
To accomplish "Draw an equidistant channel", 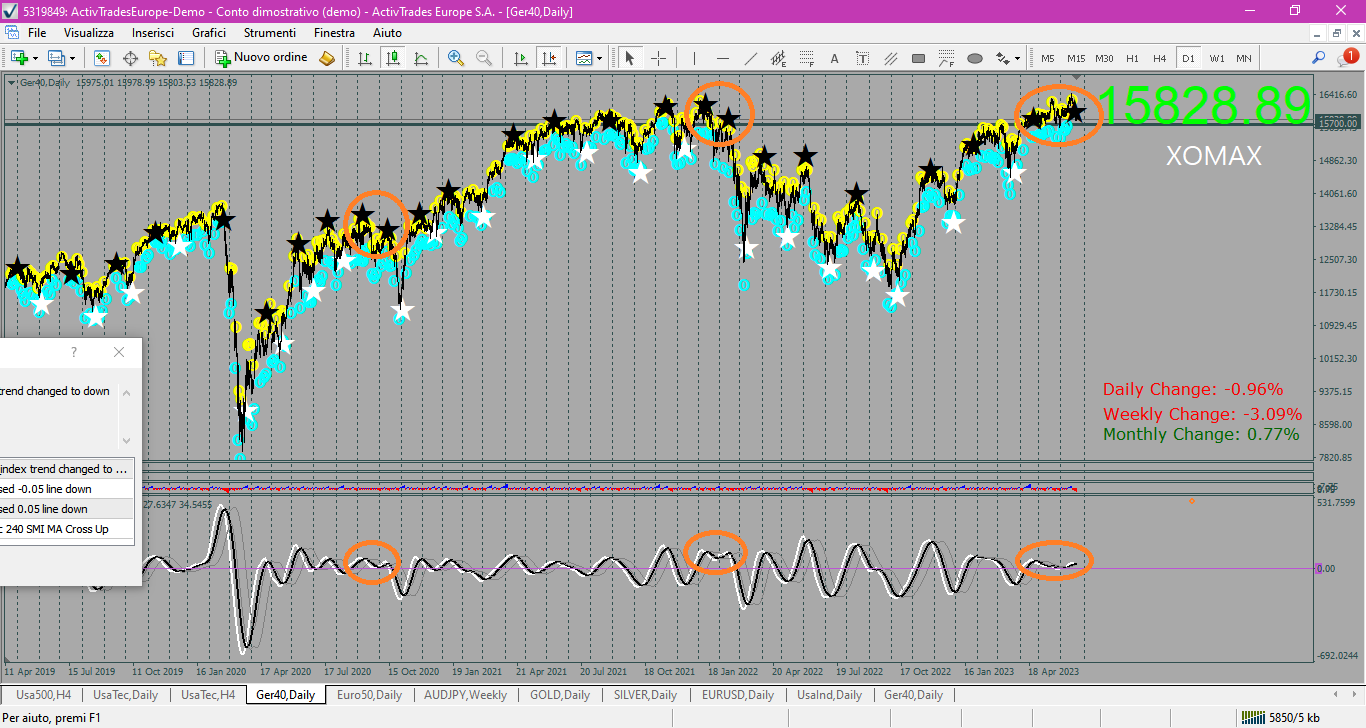I will [779, 58].
